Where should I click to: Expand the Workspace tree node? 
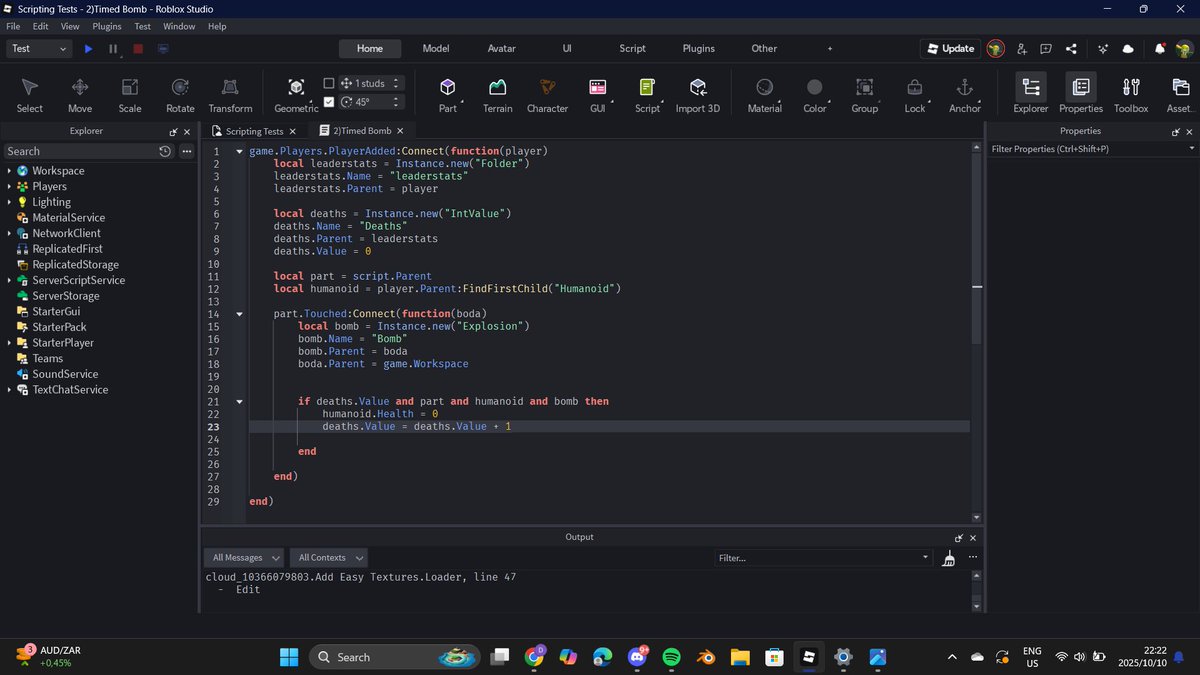click(9, 171)
